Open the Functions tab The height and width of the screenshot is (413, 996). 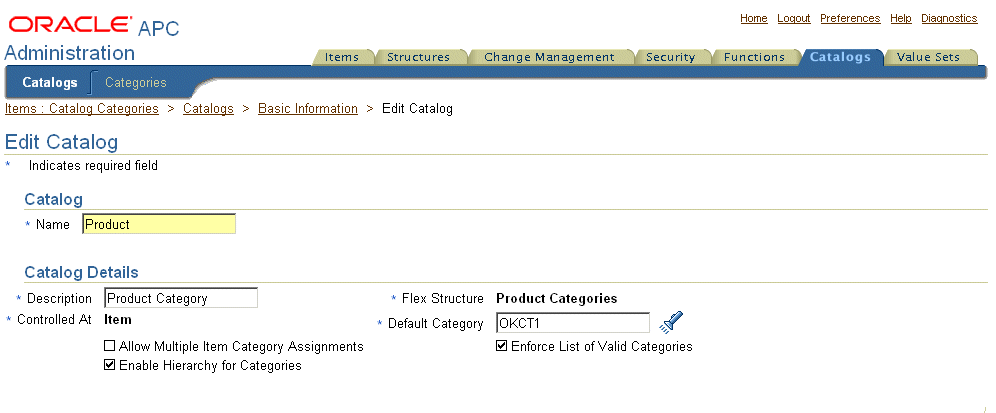754,57
